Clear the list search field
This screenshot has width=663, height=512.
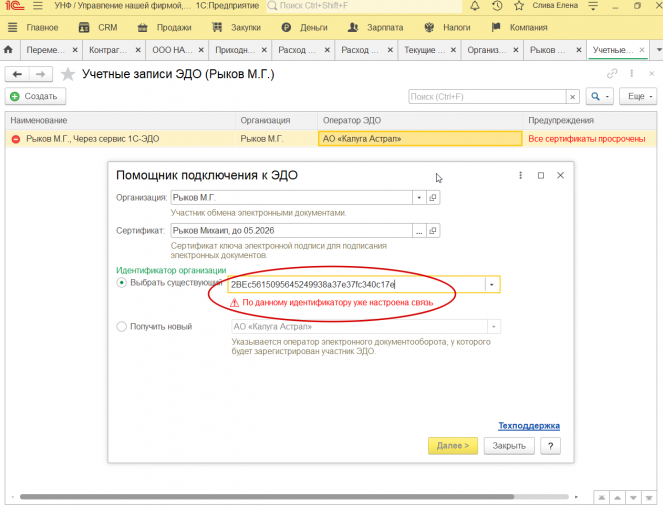pos(573,97)
